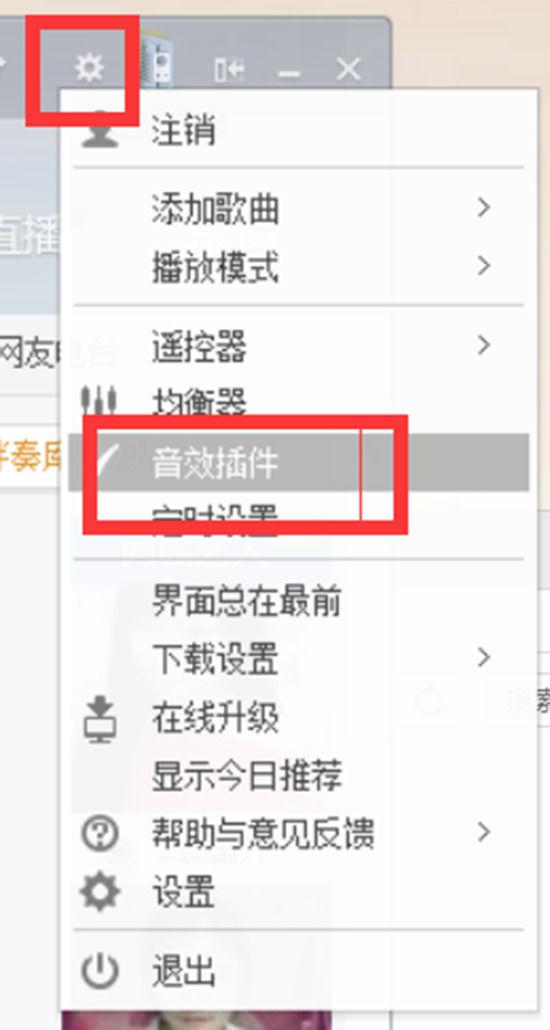Click the question mark help icon
The height and width of the screenshot is (1030, 550).
point(100,834)
